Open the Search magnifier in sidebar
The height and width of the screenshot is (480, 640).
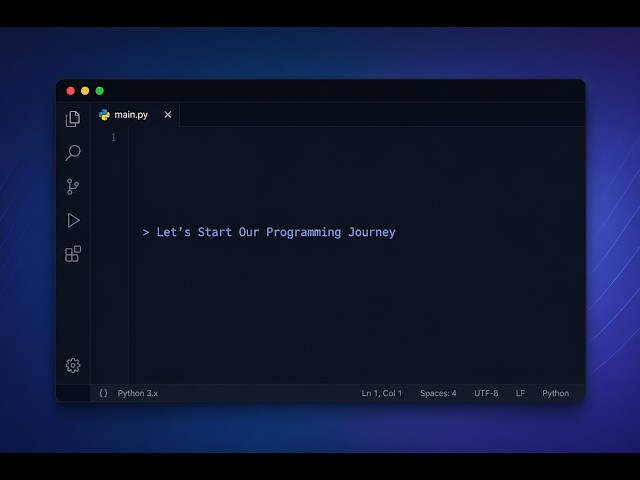tap(73, 153)
